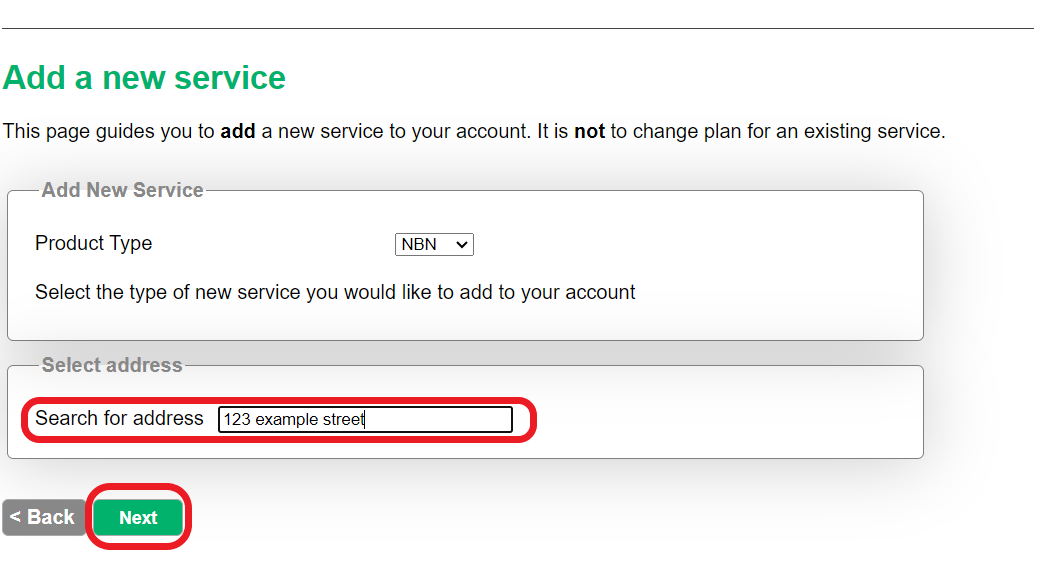Click the green Next button
This screenshot has width=1040, height=564.
[x=138, y=517]
